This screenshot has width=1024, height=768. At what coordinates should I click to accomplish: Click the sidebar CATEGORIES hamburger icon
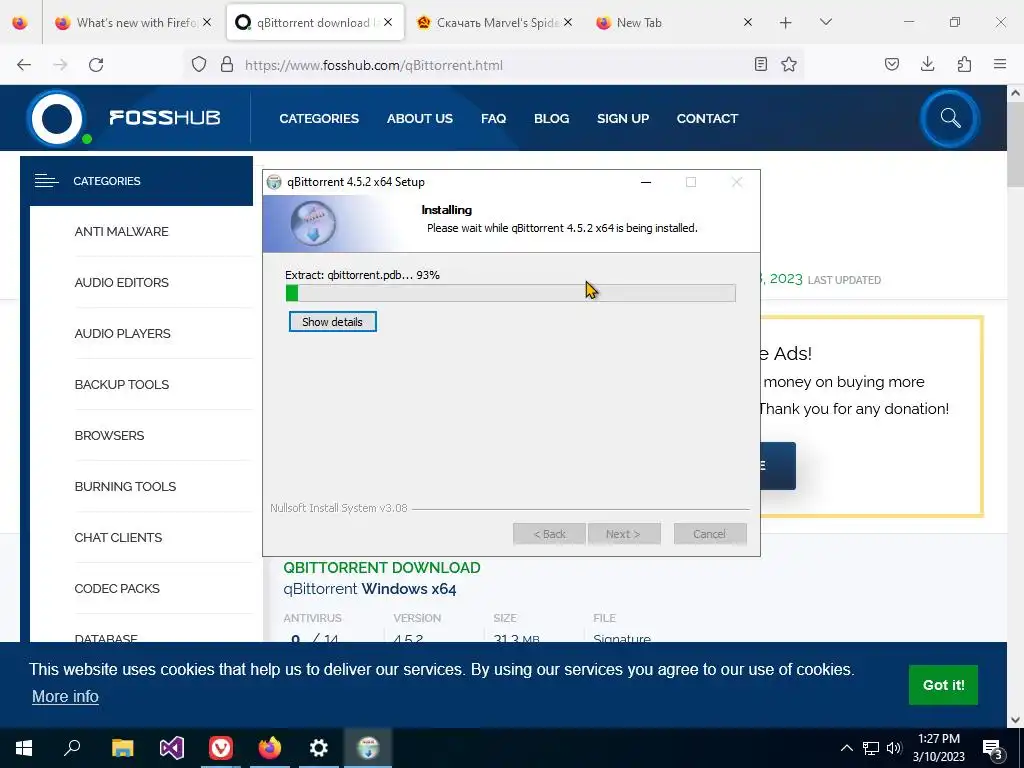[x=46, y=181]
